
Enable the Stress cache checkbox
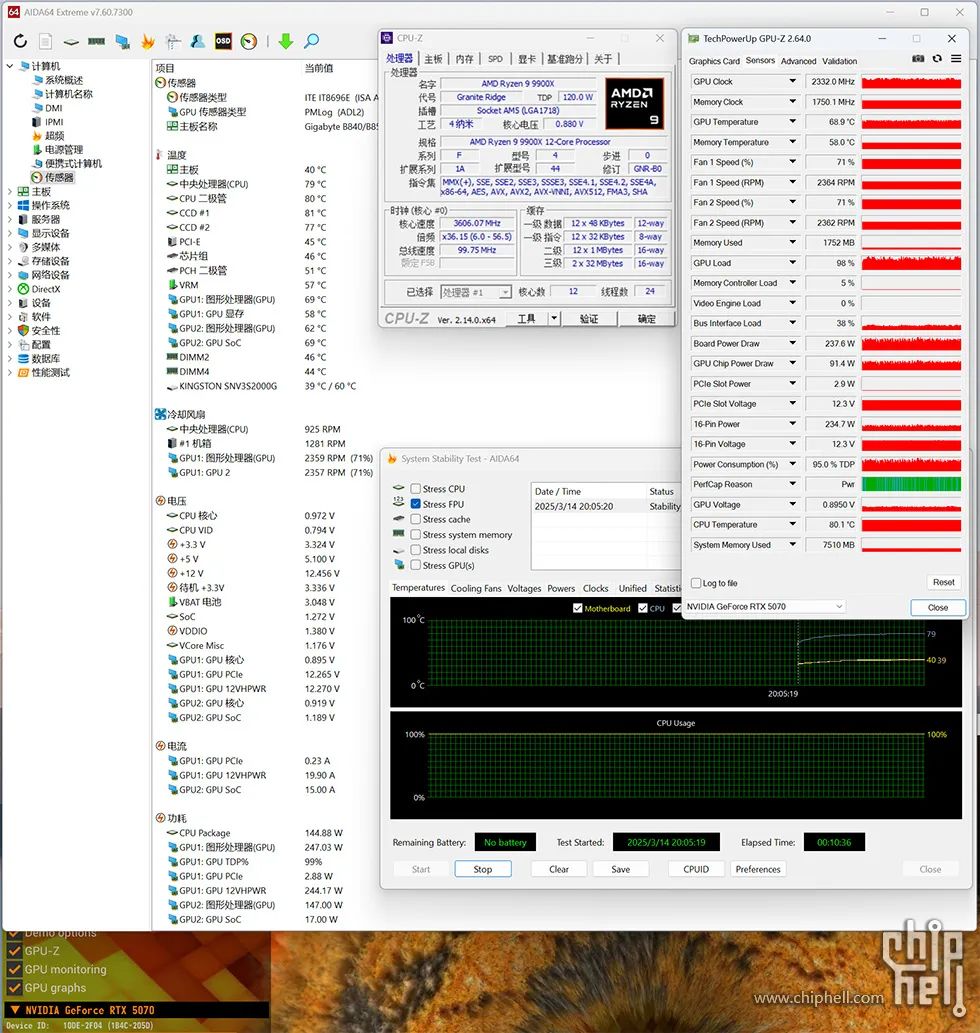tap(416, 519)
